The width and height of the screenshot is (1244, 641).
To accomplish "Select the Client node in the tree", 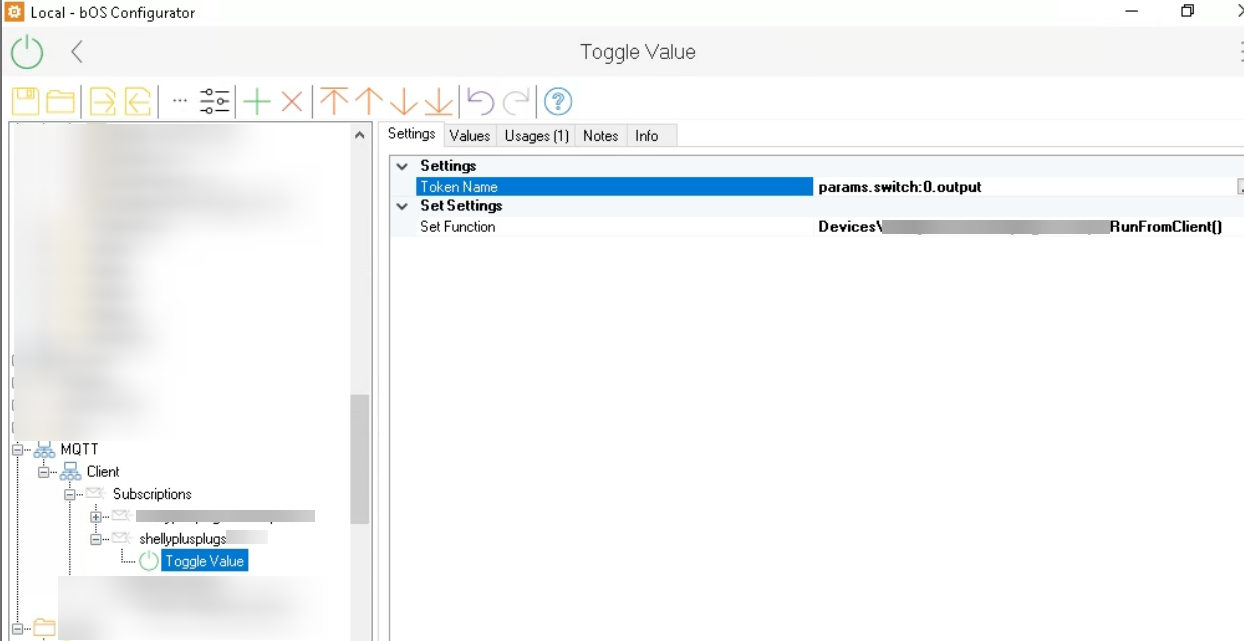I will 102,472.
